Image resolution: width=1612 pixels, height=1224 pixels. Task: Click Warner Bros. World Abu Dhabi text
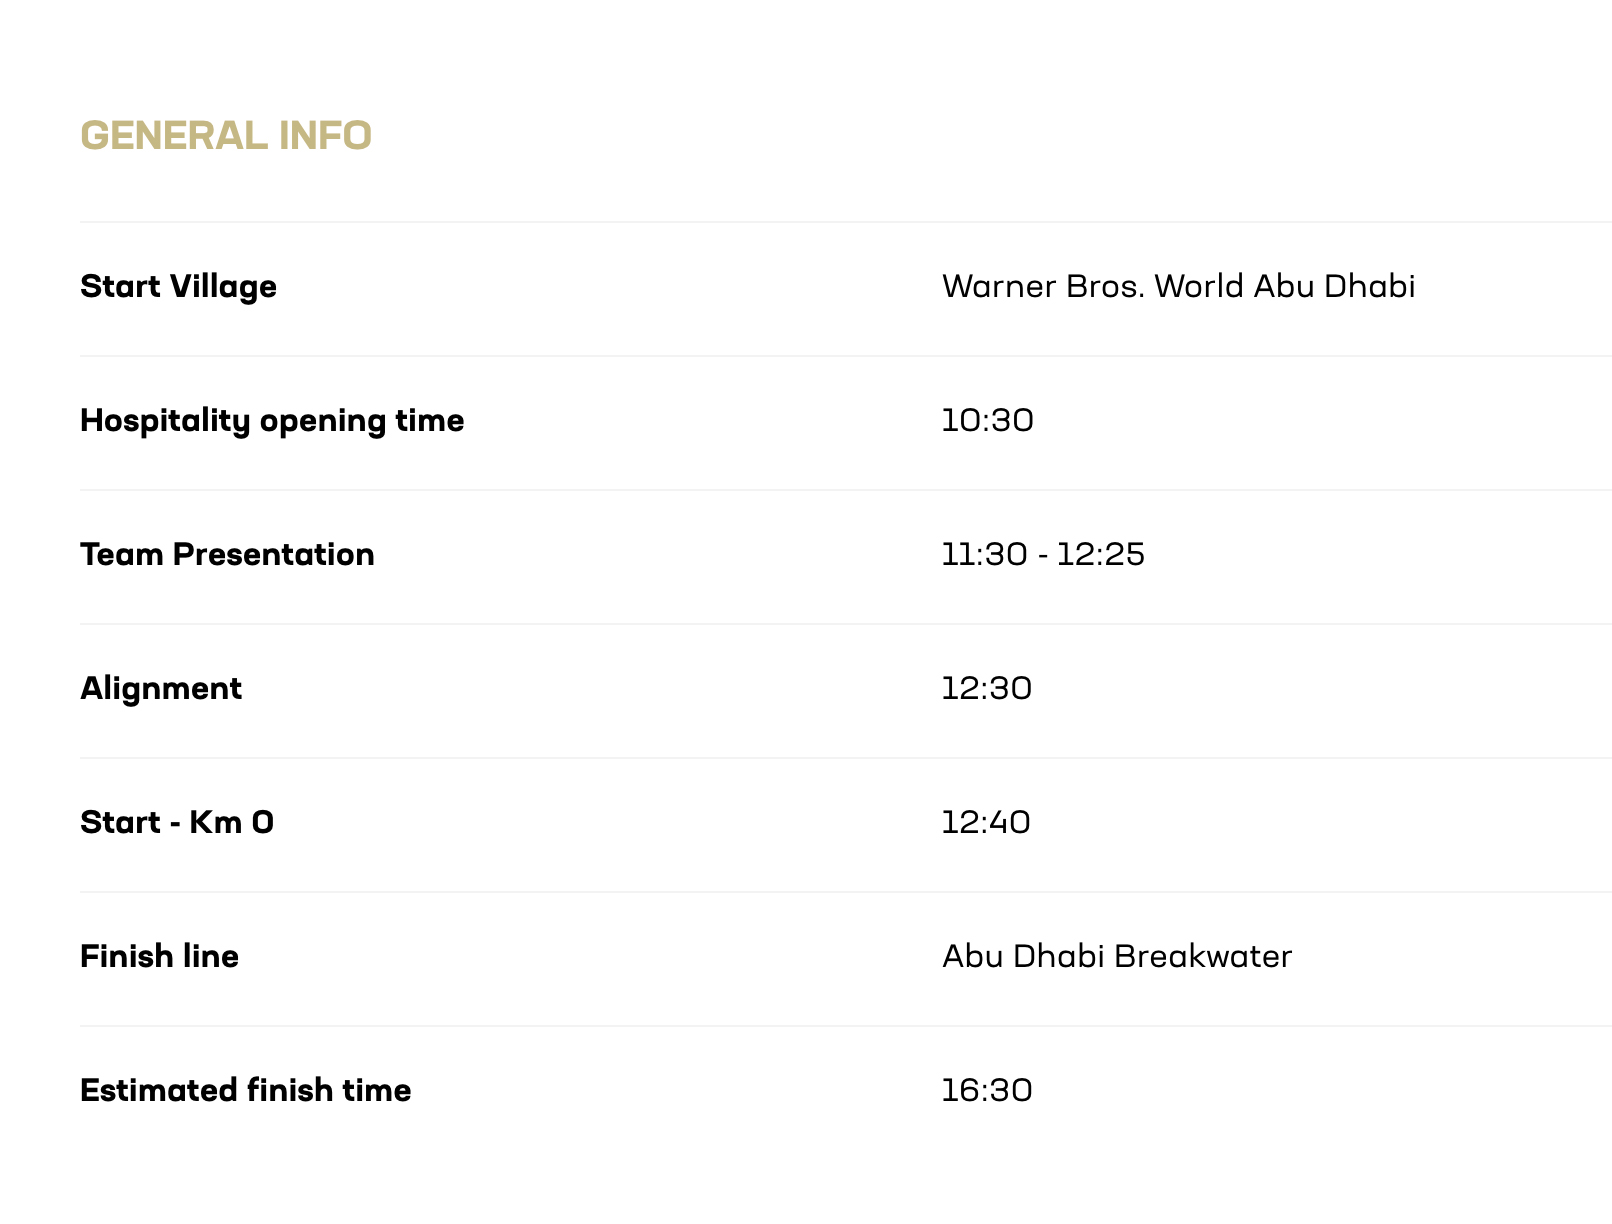[1179, 286]
